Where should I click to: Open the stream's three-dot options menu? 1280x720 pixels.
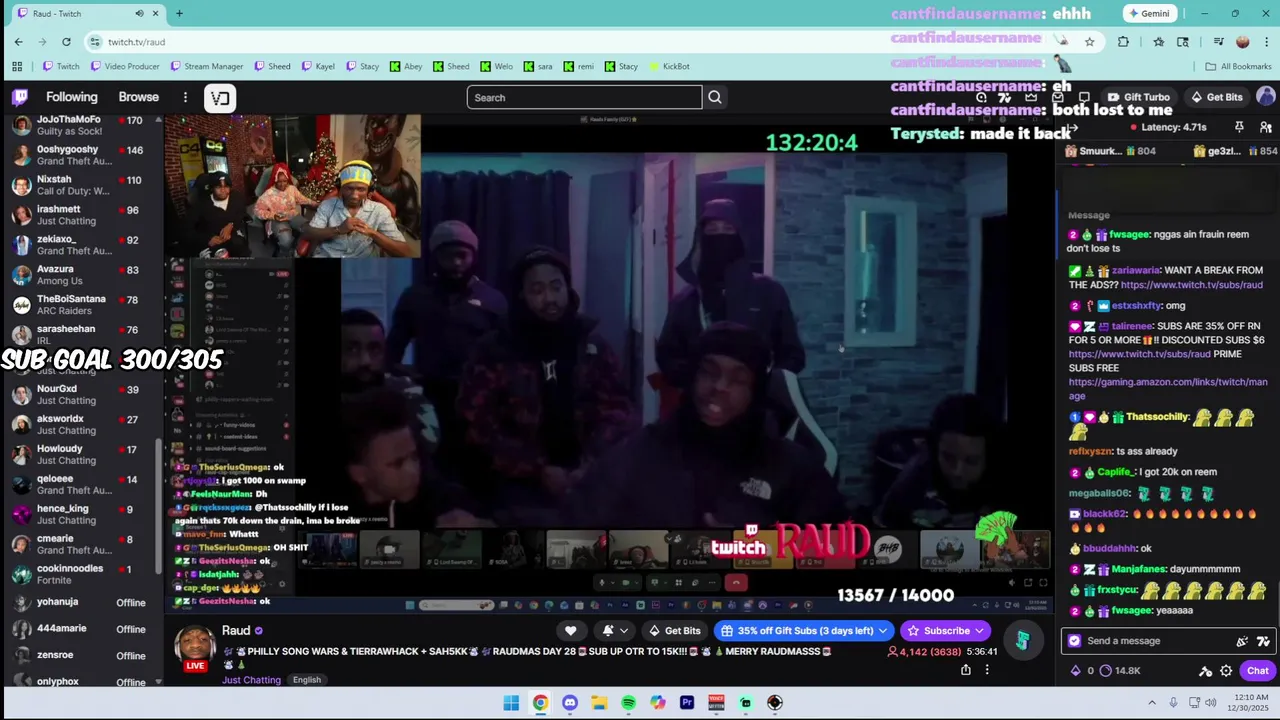(x=987, y=670)
